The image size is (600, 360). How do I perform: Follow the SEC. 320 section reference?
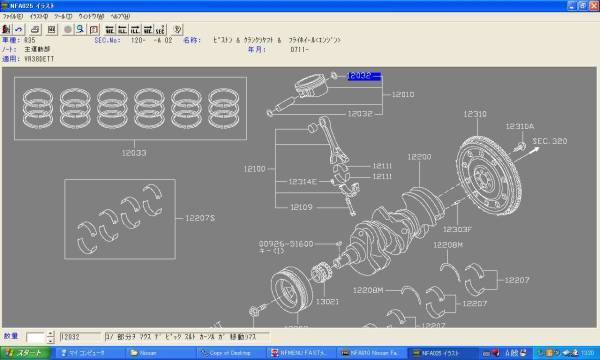pos(550,141)
